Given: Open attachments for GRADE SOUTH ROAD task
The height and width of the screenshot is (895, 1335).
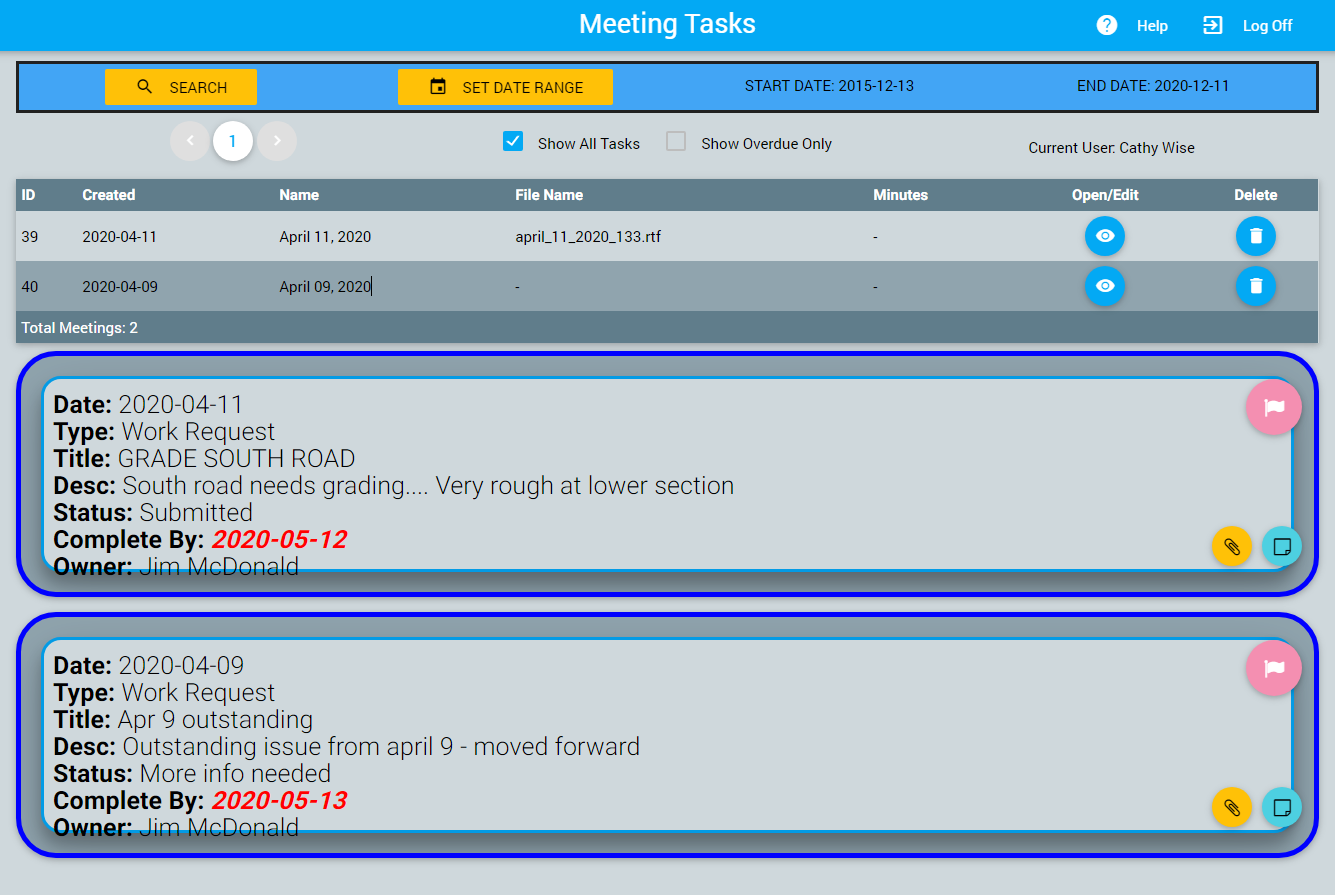Looking at the screenshot, I should [1232, 547].
